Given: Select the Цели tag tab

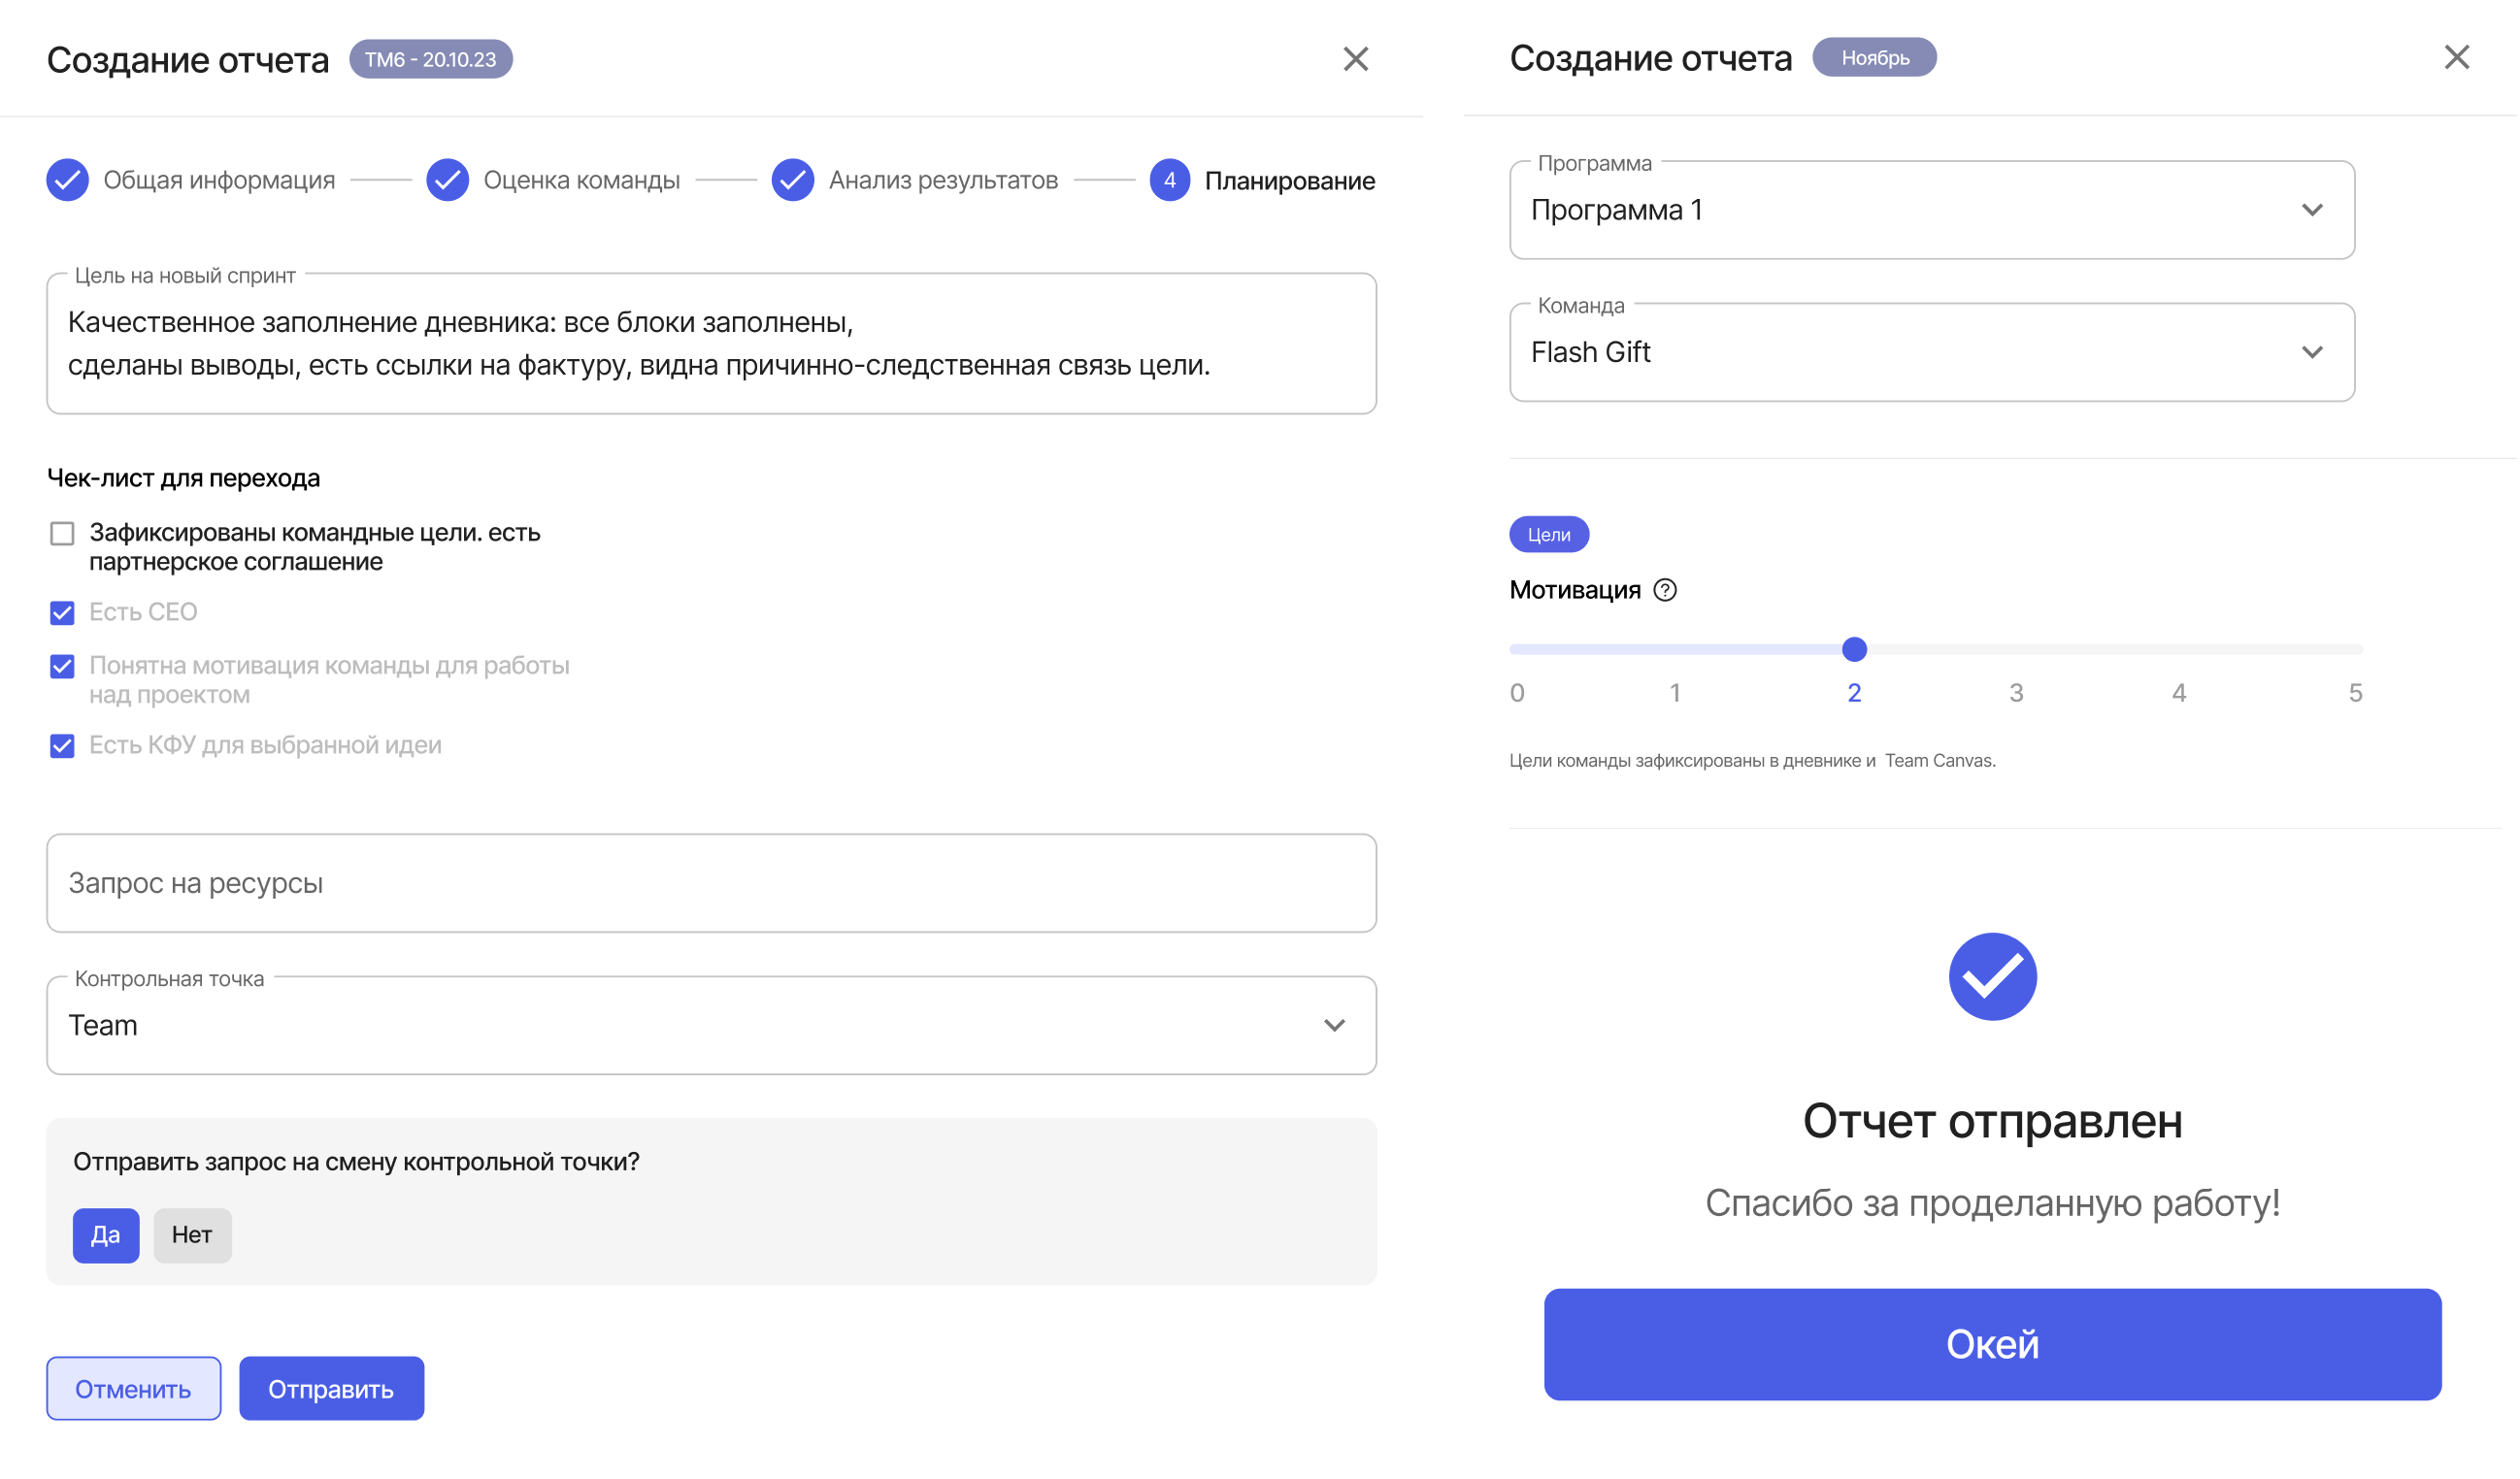Looking at the screenshot, I should [1548, 534].
